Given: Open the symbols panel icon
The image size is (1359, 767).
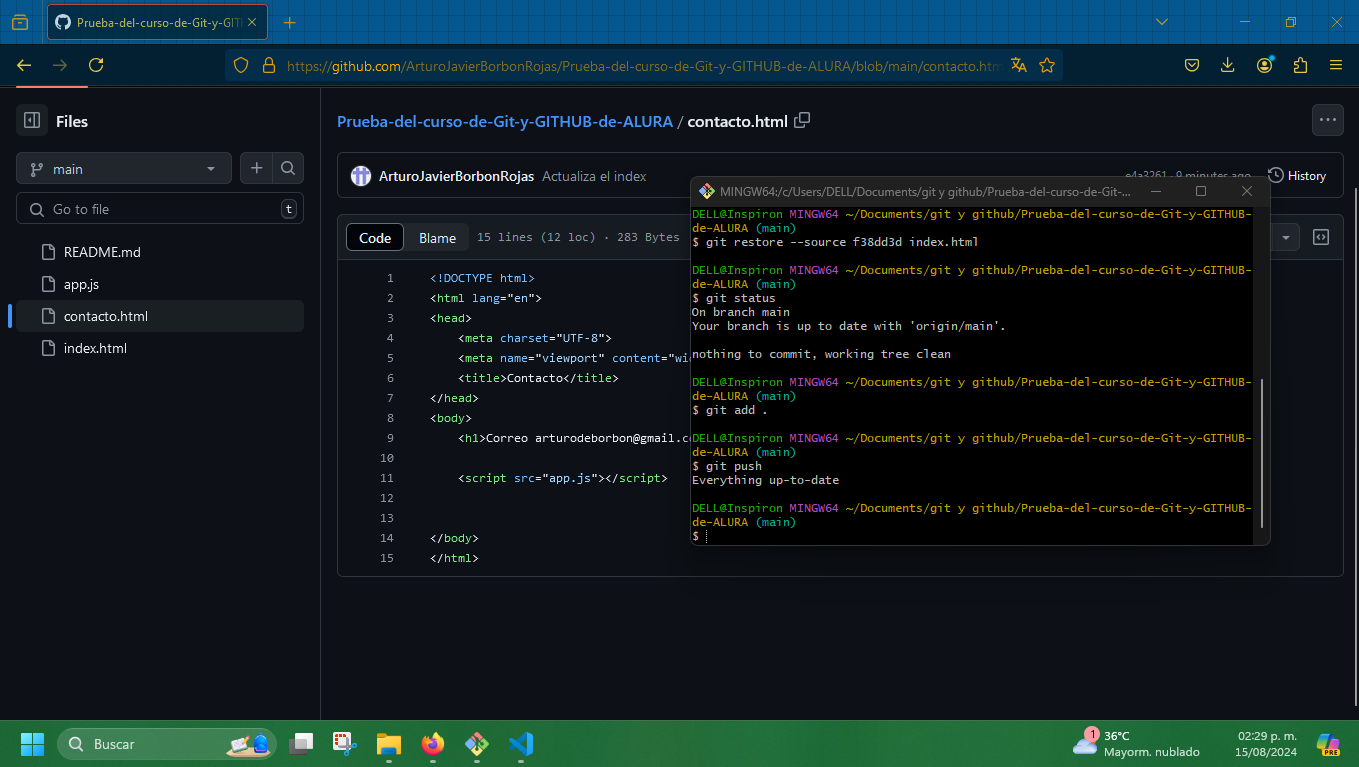Looking at the screenshot, I should point(1321,237).
